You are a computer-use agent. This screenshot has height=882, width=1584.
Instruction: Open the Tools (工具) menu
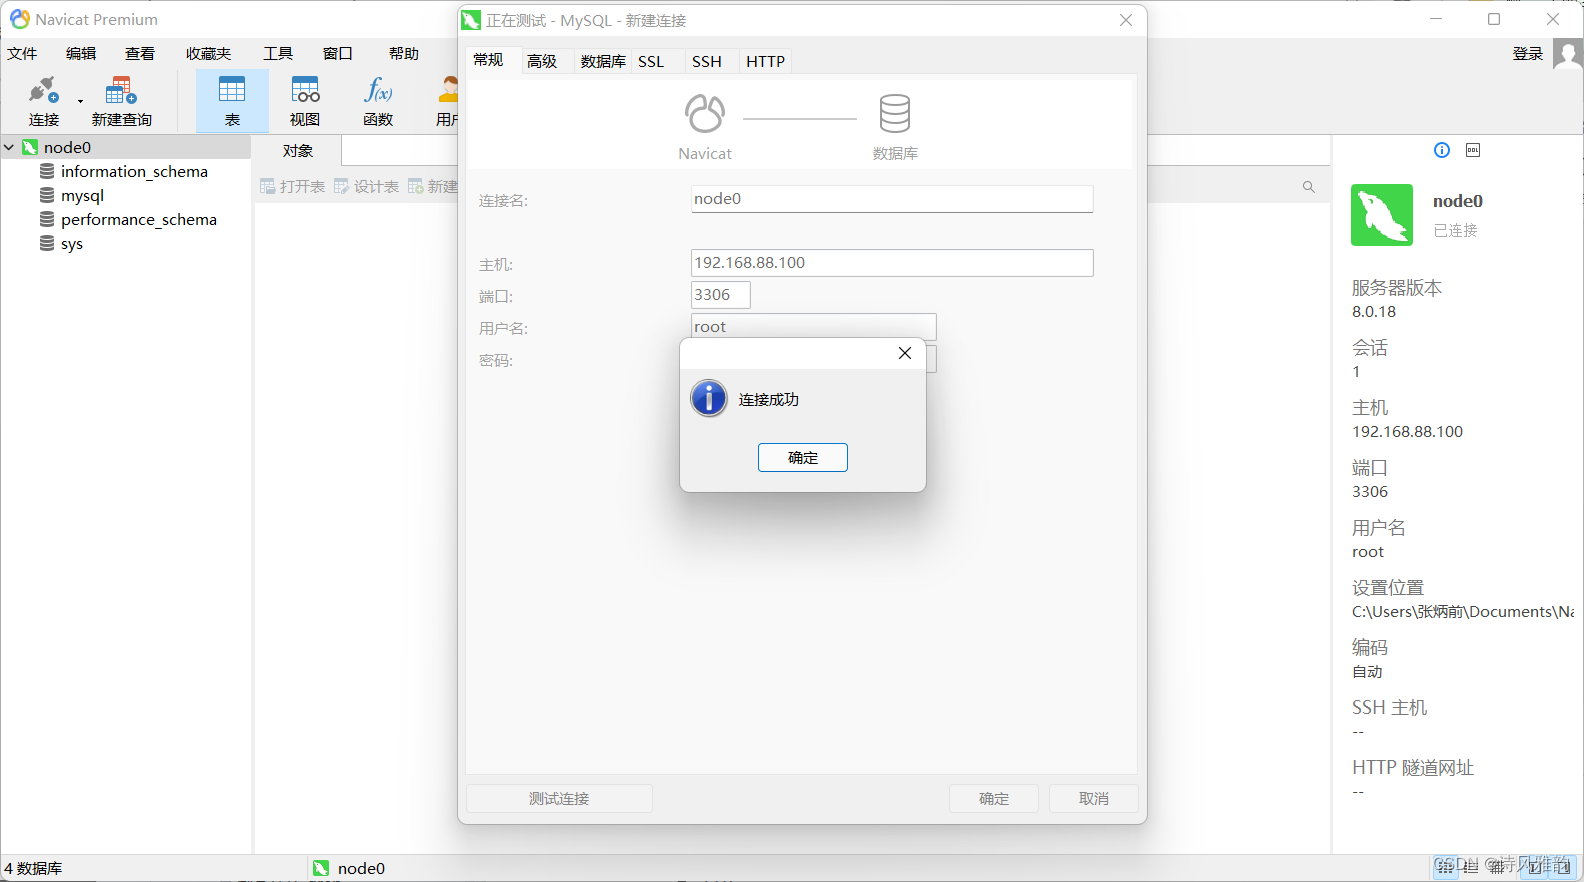278,54
